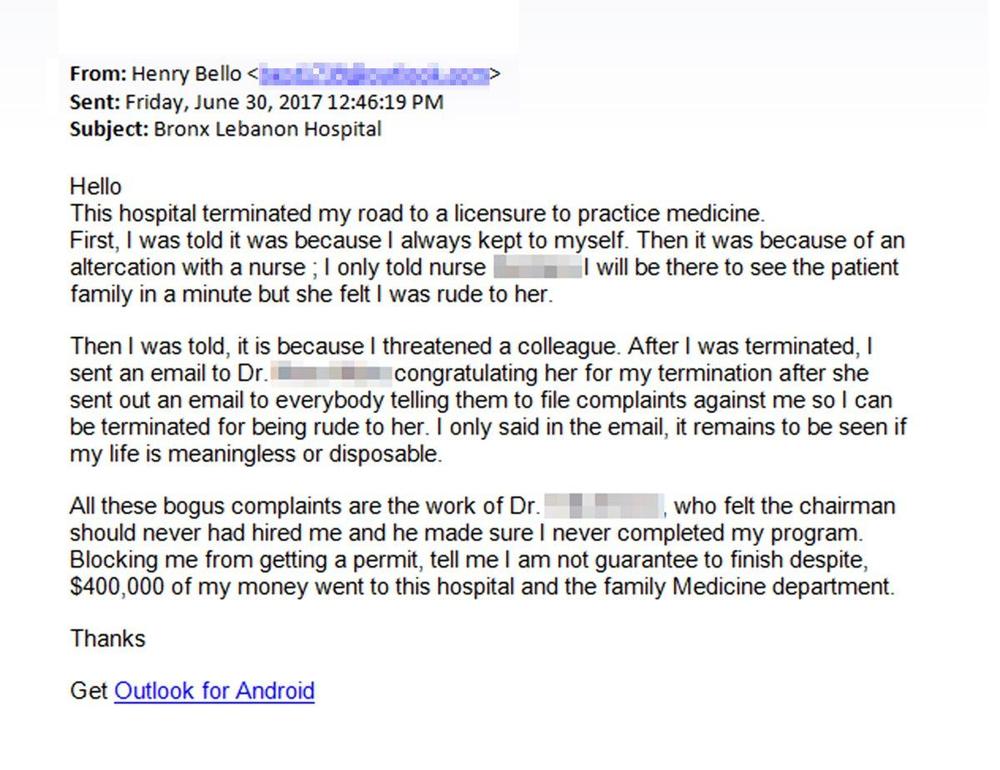Viewport: 1000px width, 770px height.
Task: Click the Hello greeting line
Action: [x=96, y=187]
